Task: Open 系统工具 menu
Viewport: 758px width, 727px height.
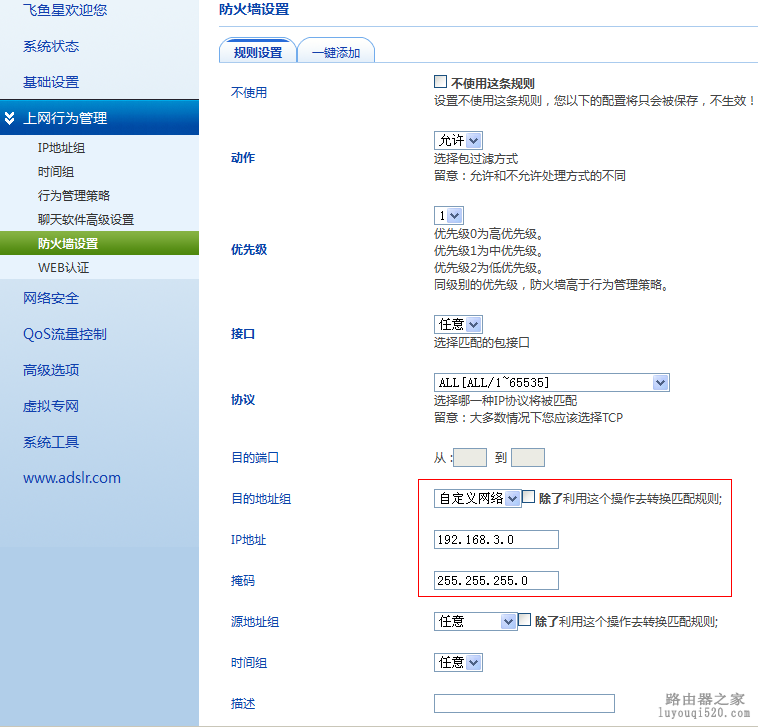Action: point(51,442)
